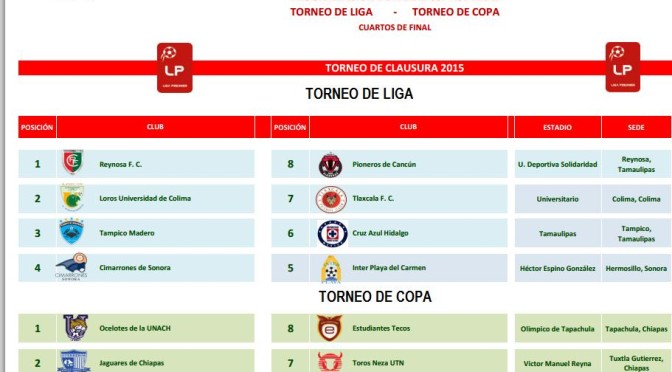Click the TORNEO DE COPA section heading
Image resolution: width=672 pixels, height=372 pixels.
[375, 297]
